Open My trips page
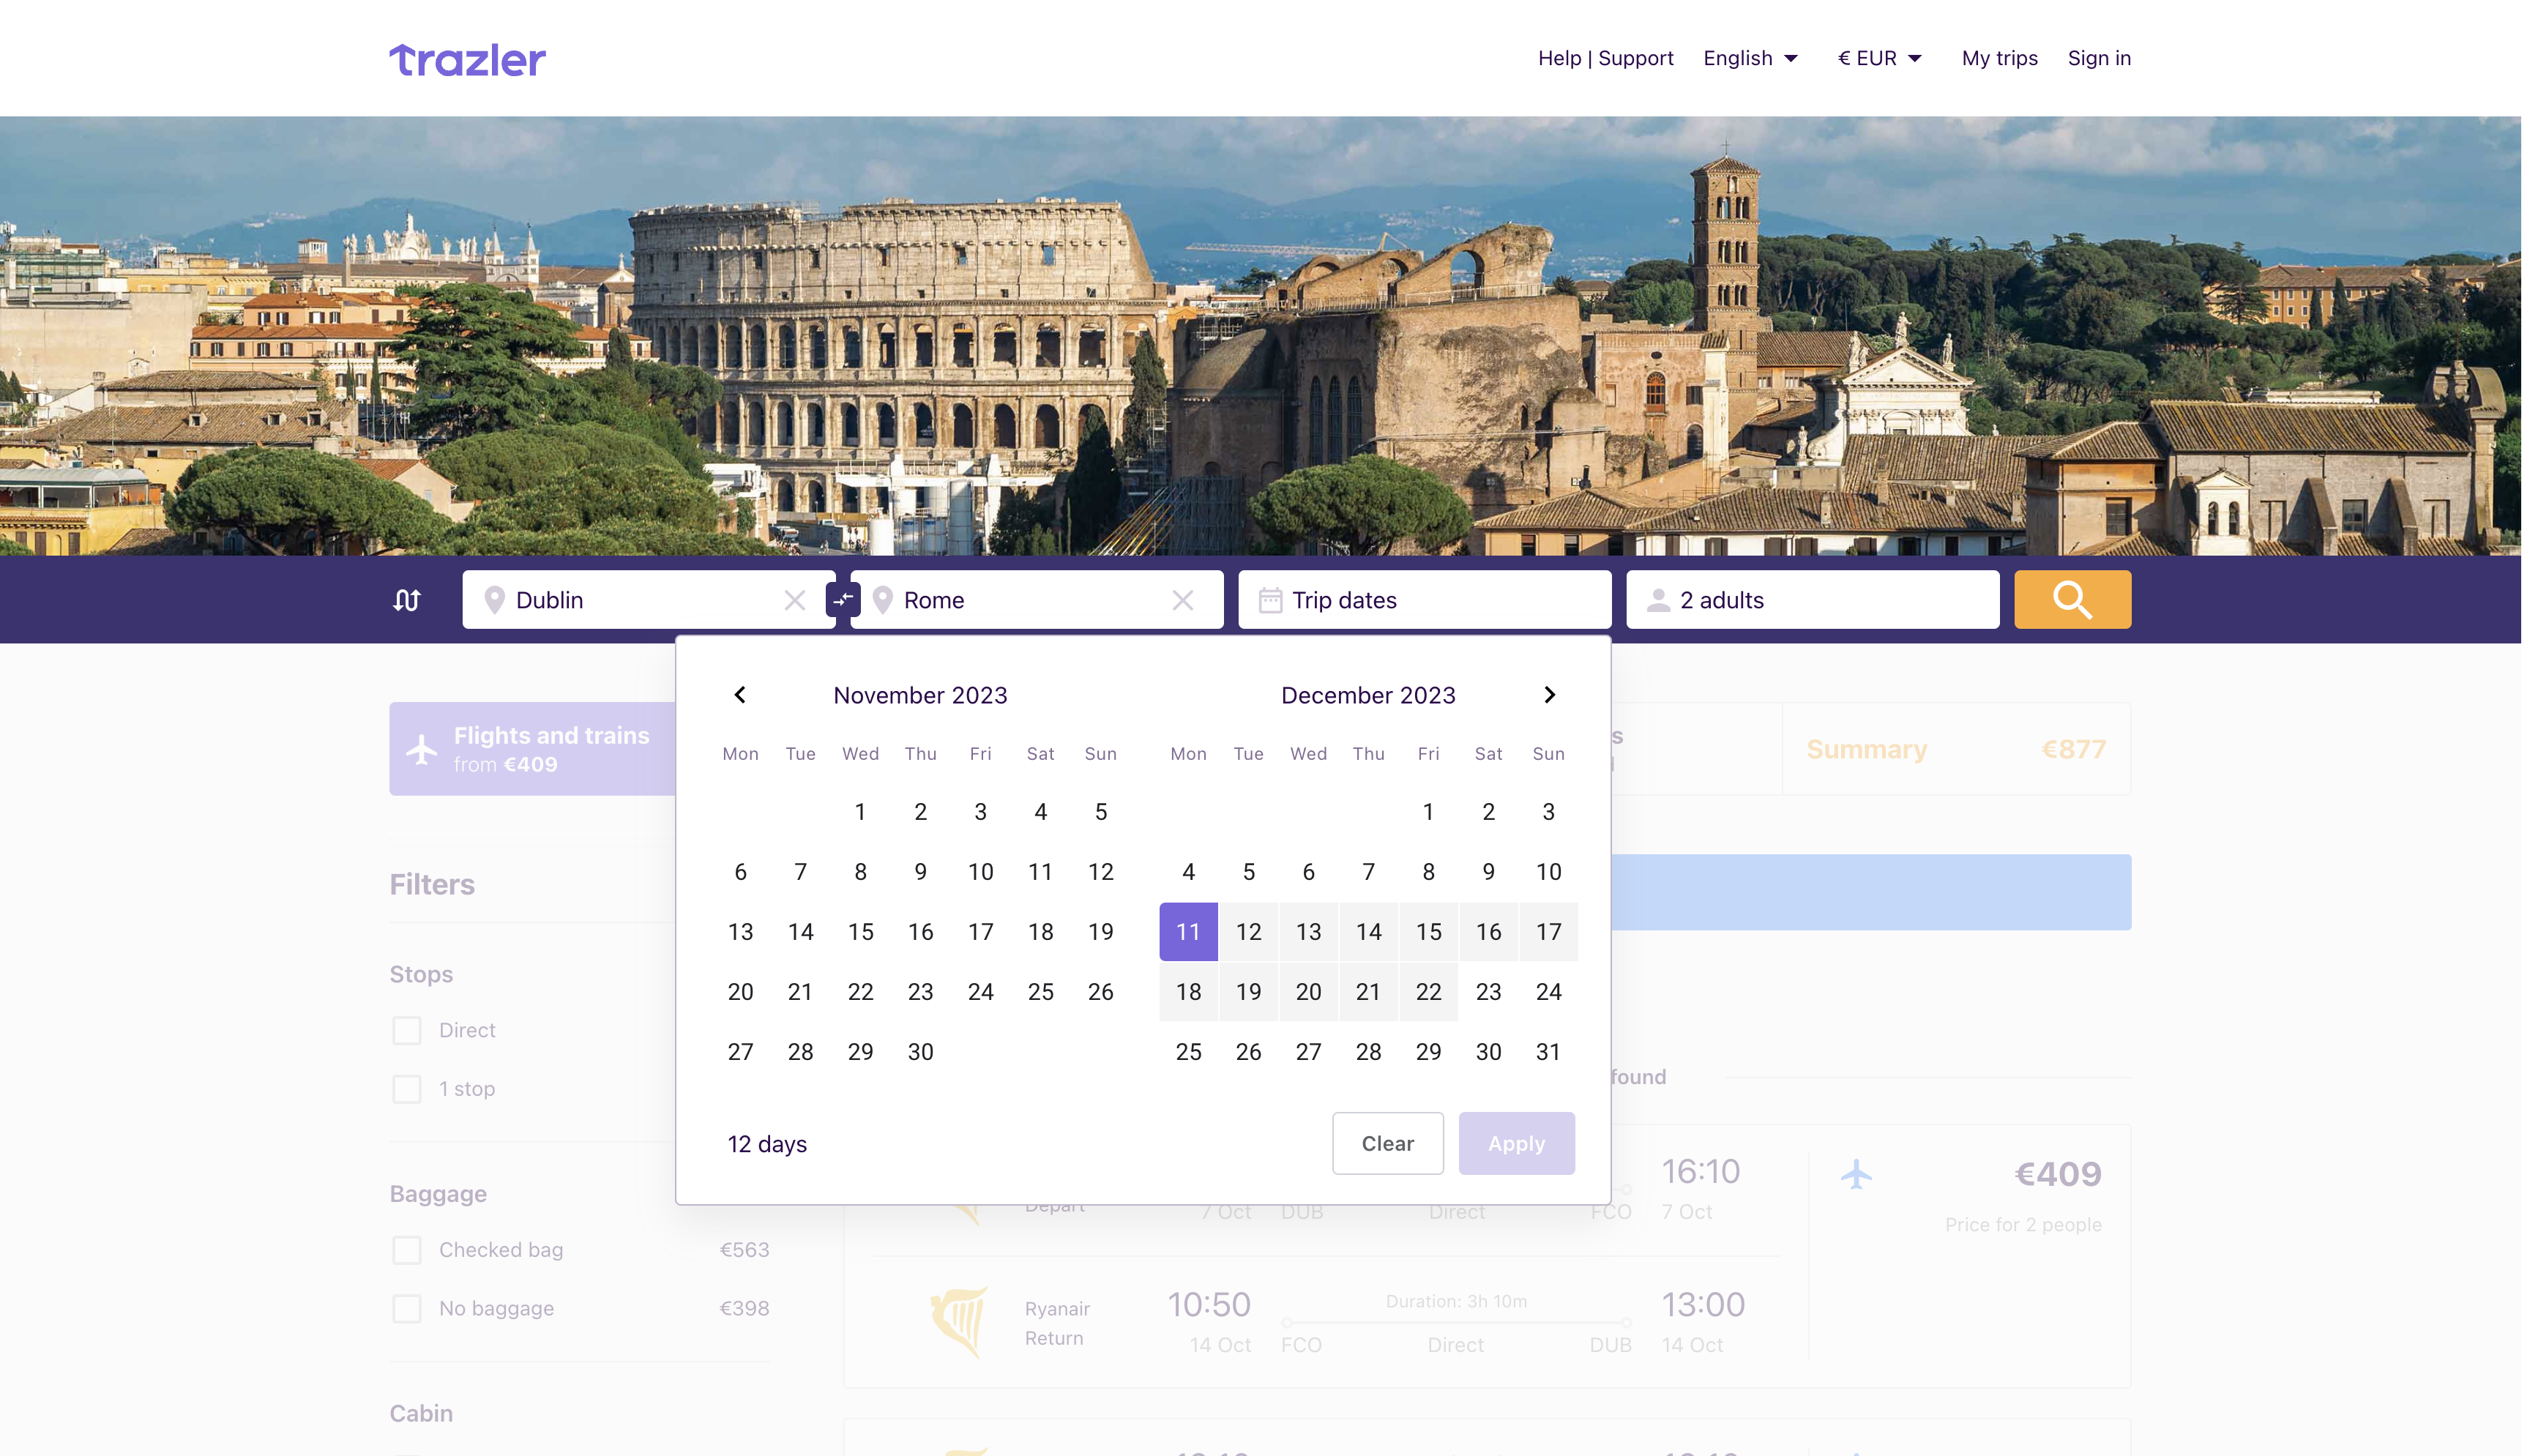The height and width of the screenshot is (1456, 2530). pos(1999,58)
